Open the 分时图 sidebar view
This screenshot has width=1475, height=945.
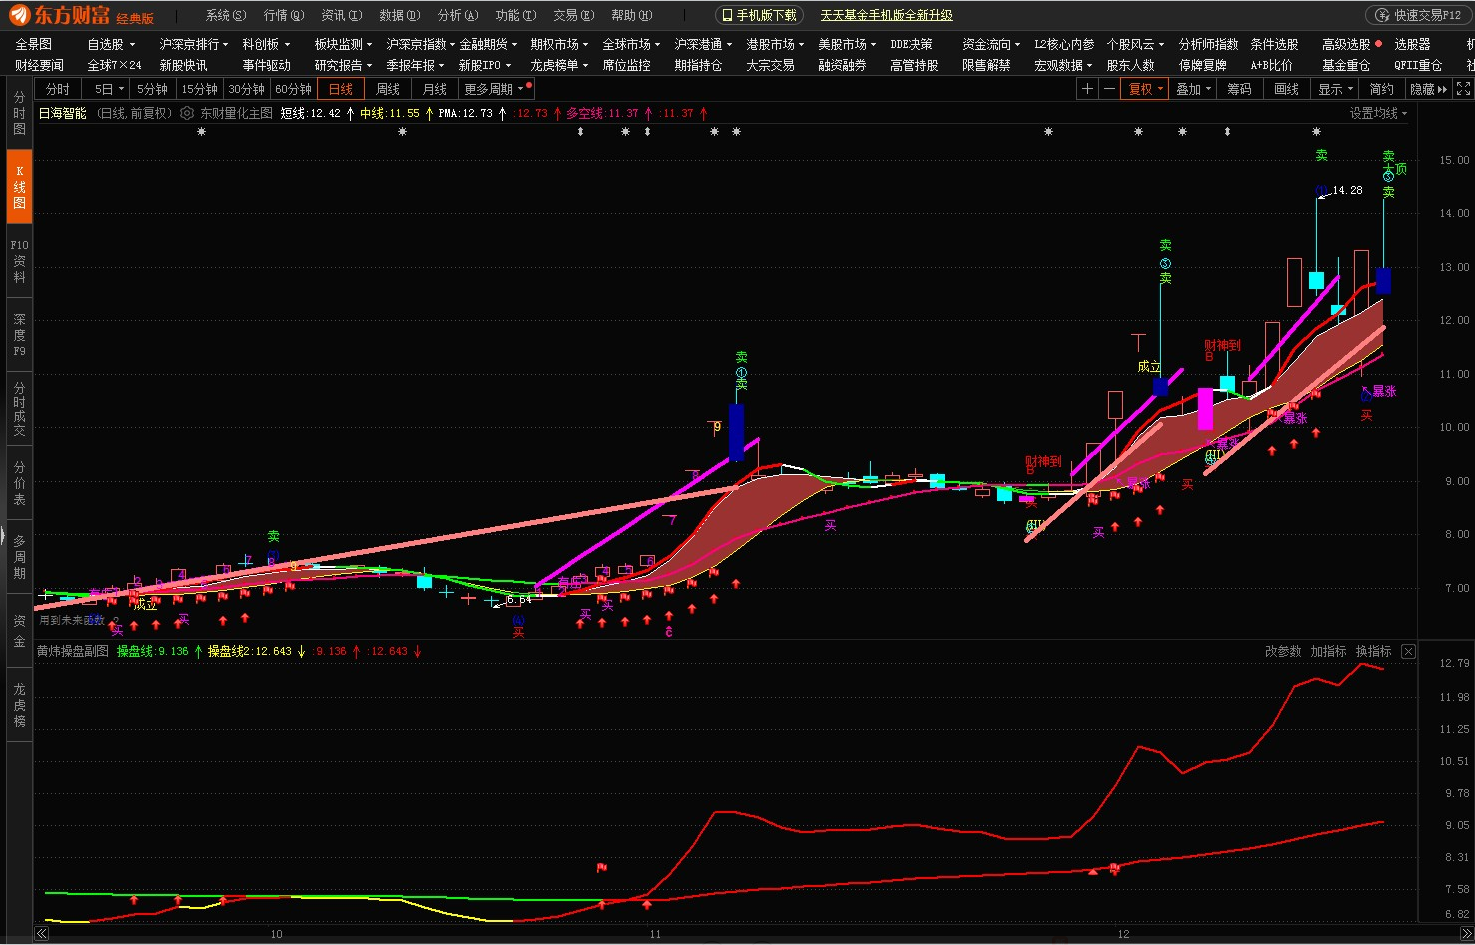pos(19,114)
